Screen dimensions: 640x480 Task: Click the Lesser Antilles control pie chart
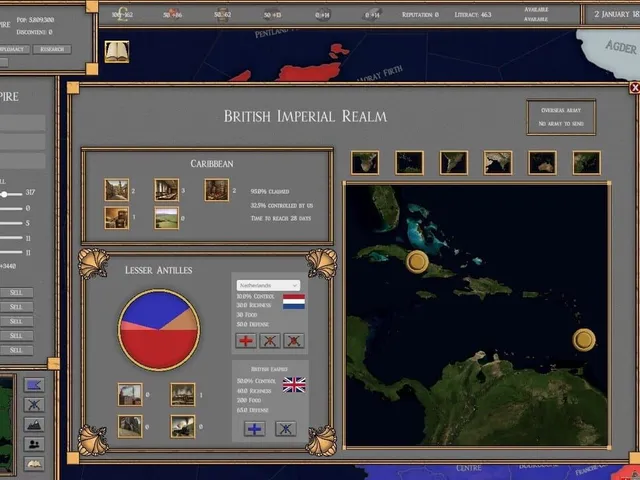(159, 330)
